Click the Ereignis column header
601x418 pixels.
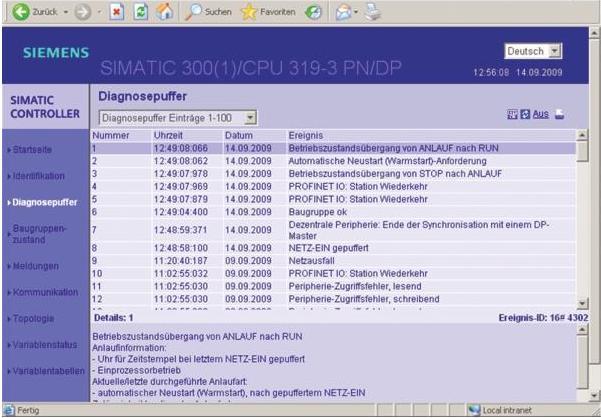(305, 136)
